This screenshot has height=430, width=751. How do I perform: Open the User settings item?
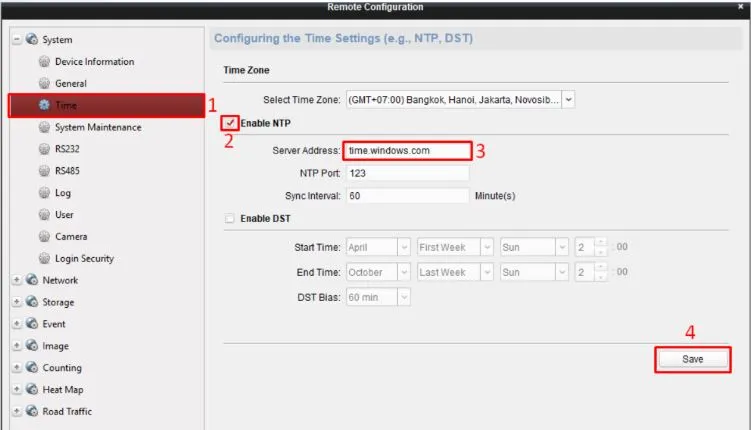[x=64, y=215]
